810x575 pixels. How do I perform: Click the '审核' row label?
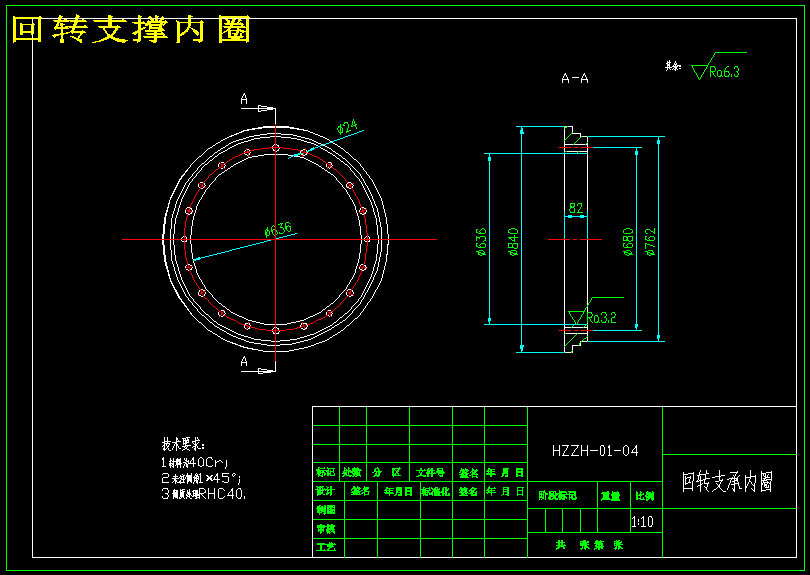[325, 529]
